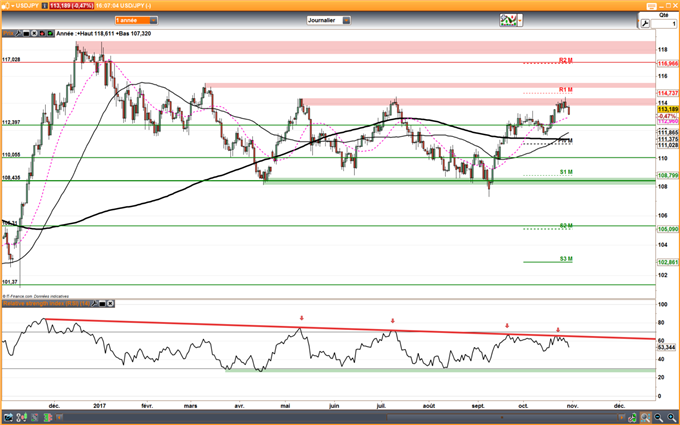Image resolution: width=680 pixels, height=425 pixels.
Task: Open the 'Journalier' timeframe dropdown
Action: [x=328, y=20]
